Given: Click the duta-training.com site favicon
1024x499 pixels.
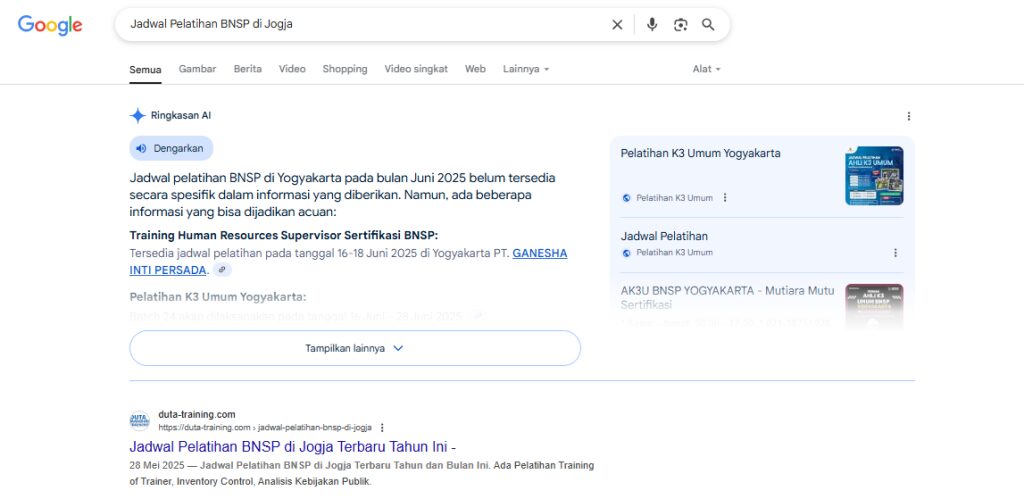Looking at the screenshot, I should 139,421.
